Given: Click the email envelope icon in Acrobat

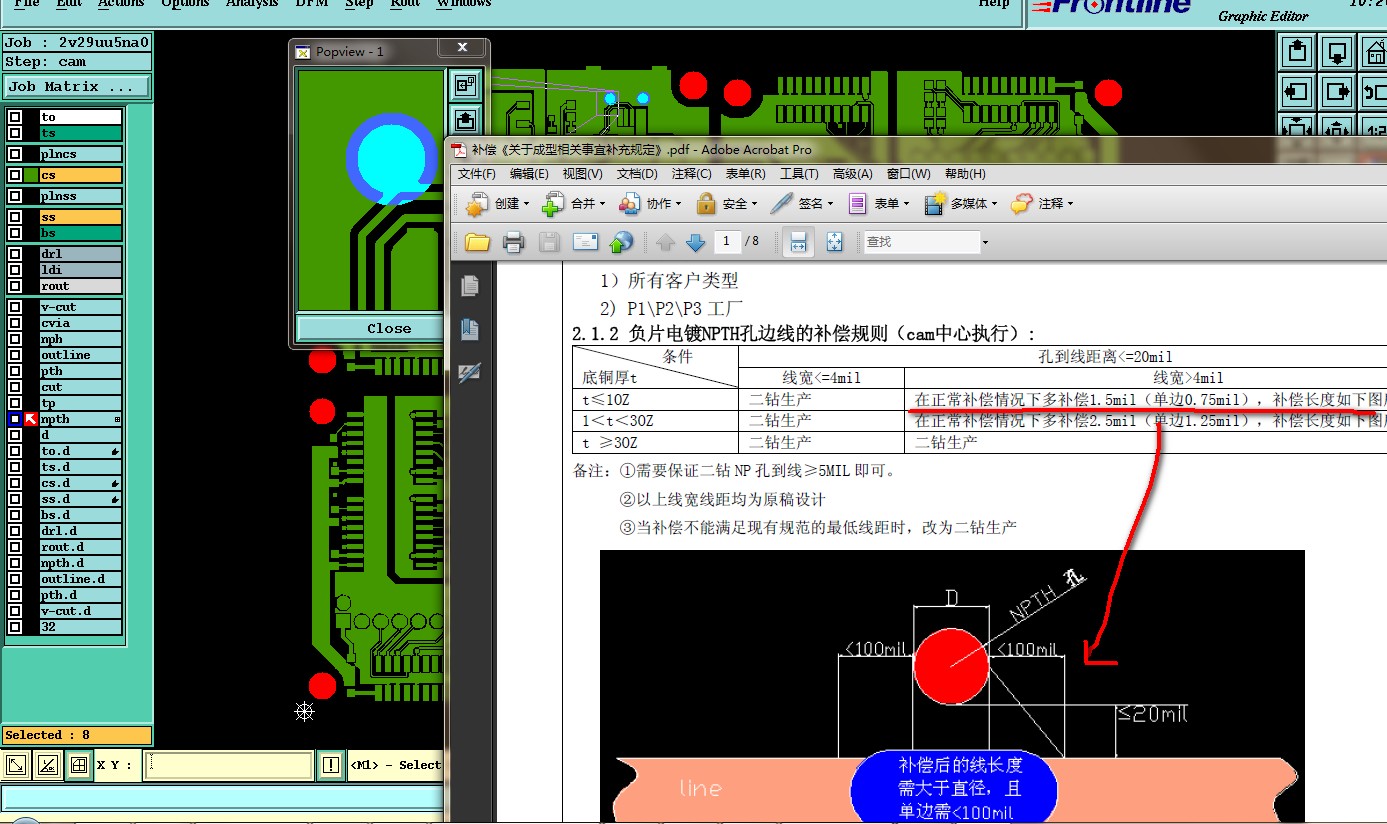Looking at the screenshot, I should point(585,242).
